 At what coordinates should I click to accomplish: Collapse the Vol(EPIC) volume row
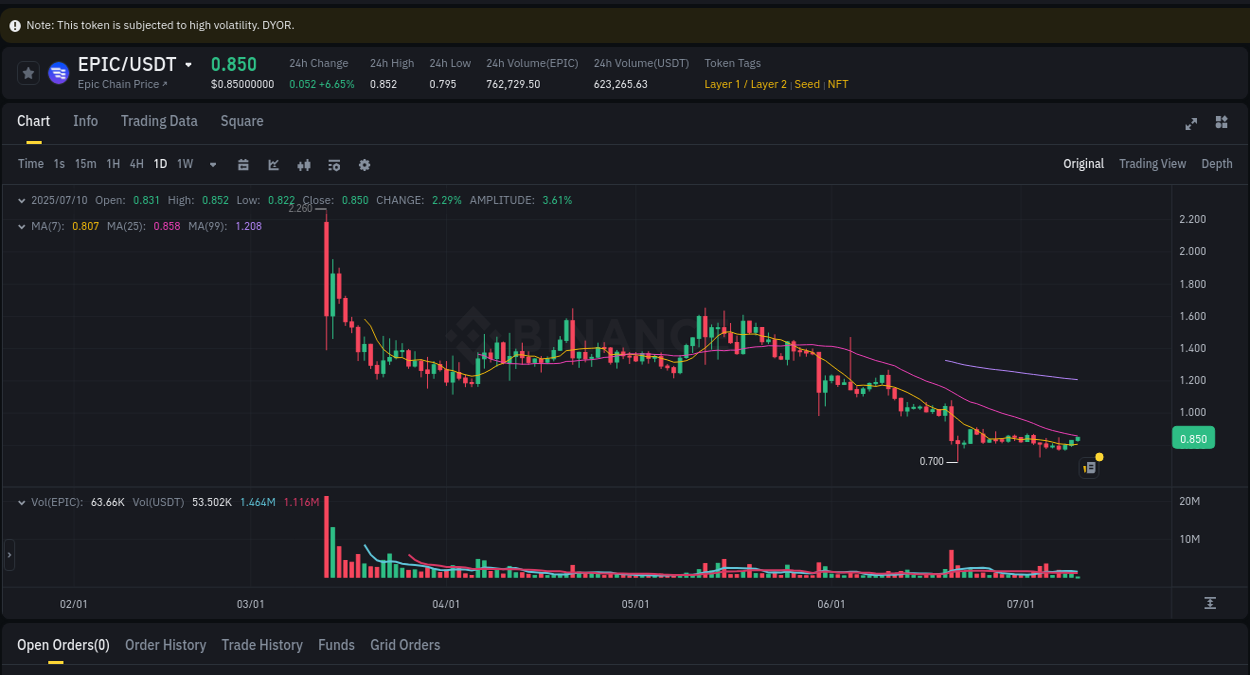21,502
